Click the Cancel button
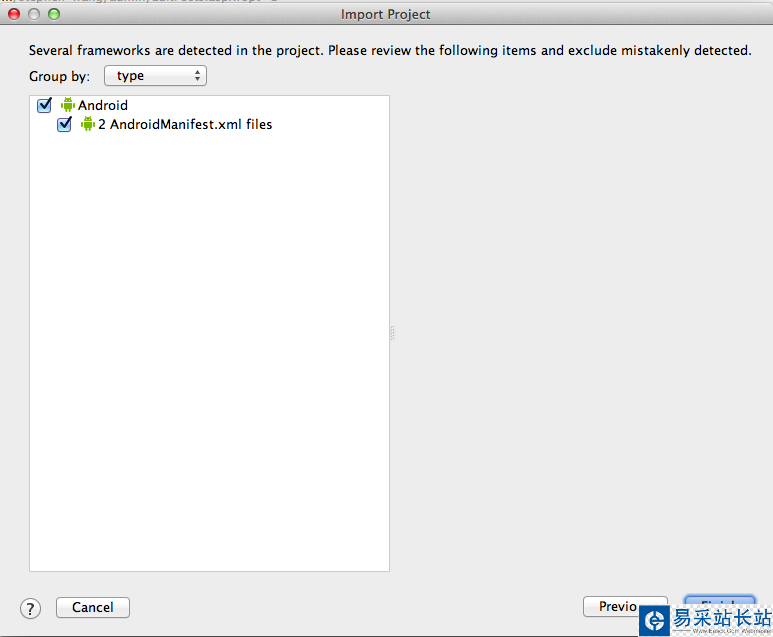Viewport: 773px width, 637px height. (93, 607)
